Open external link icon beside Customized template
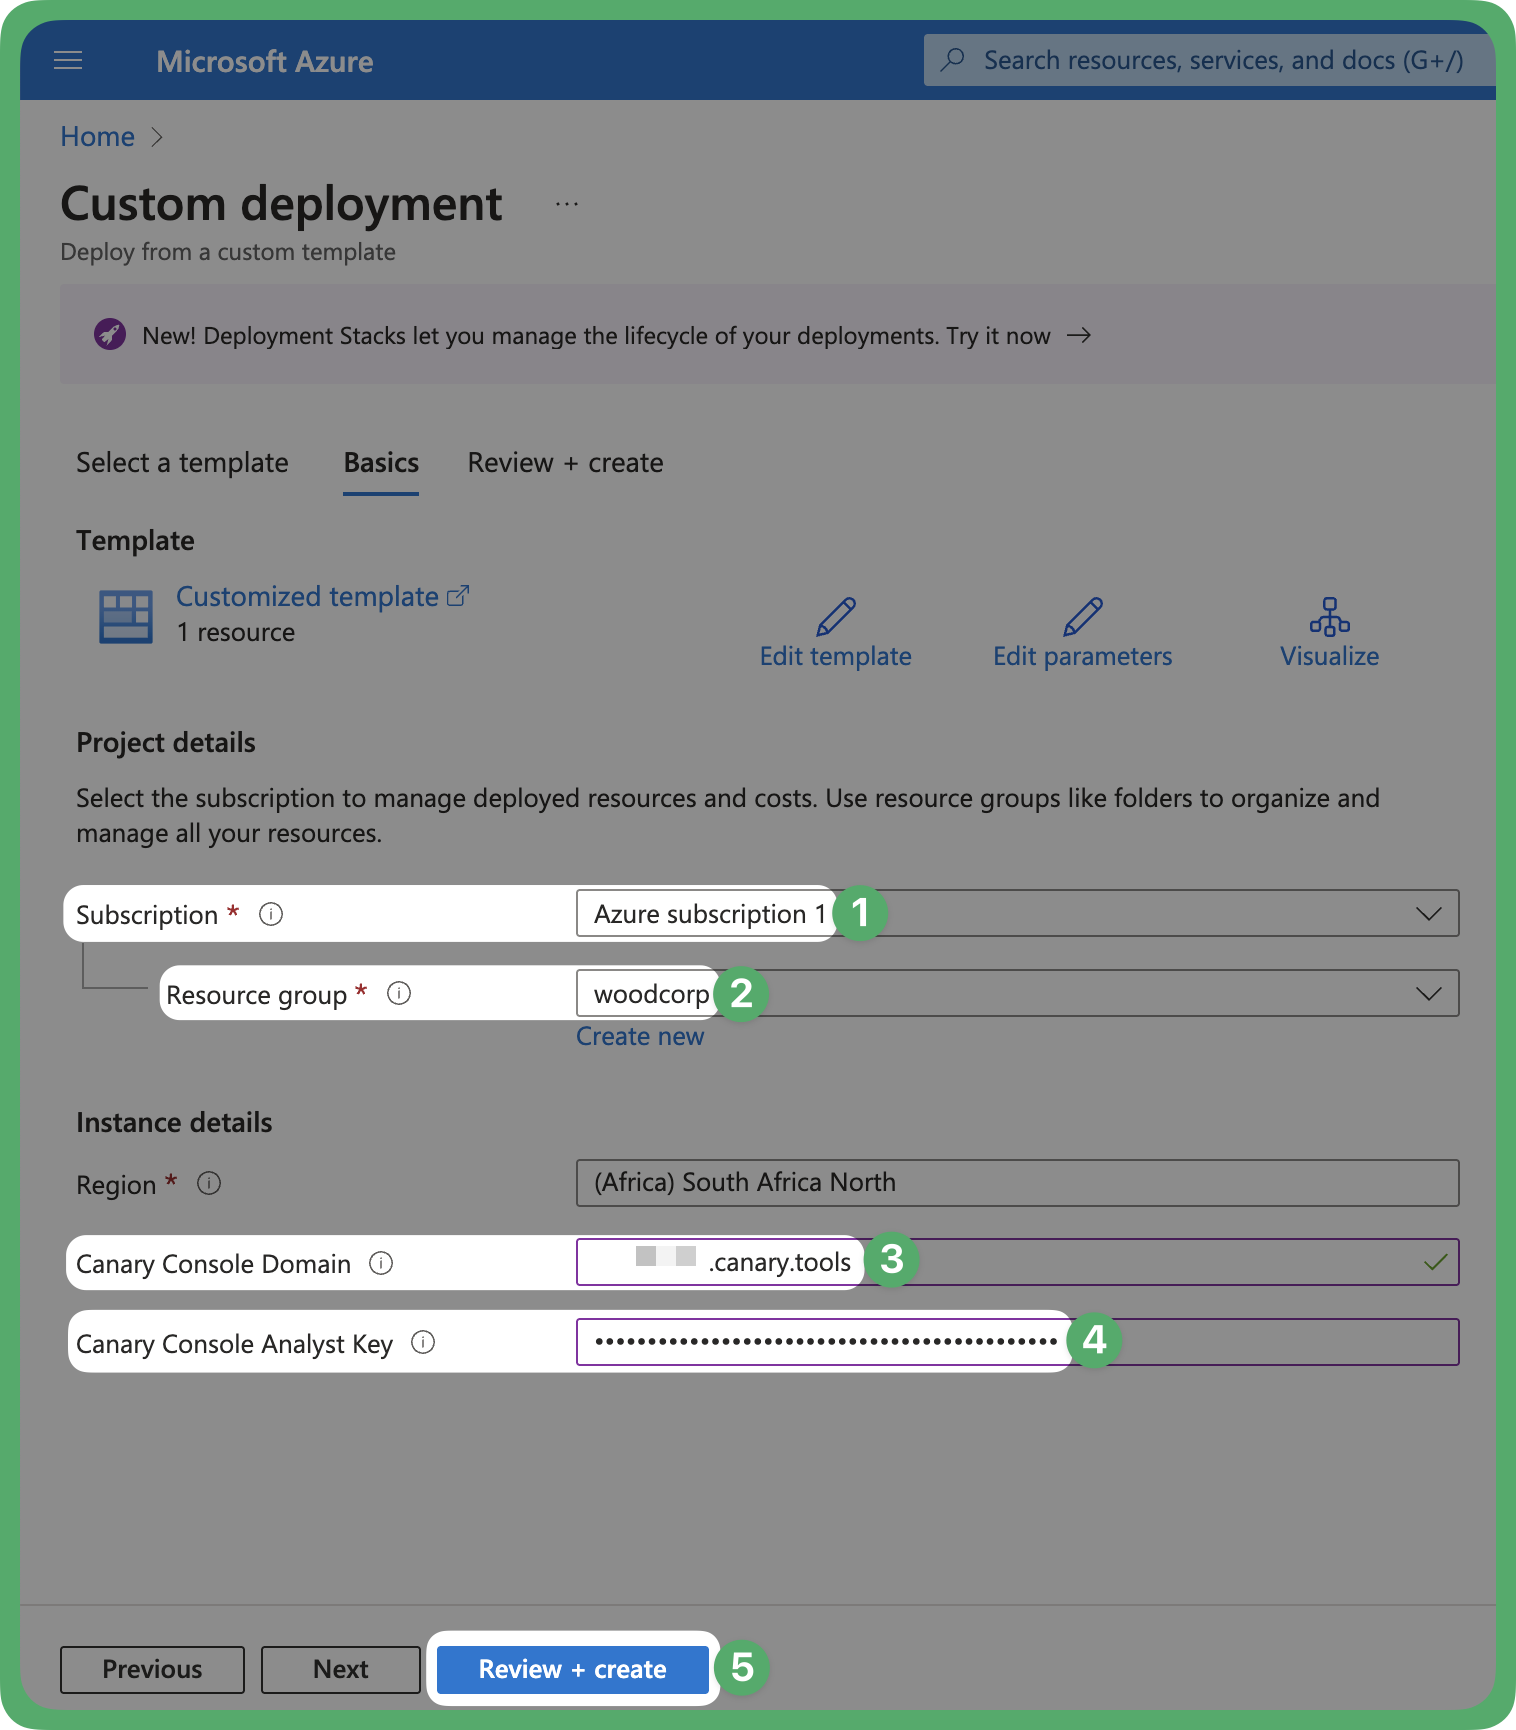 [458, 596]
